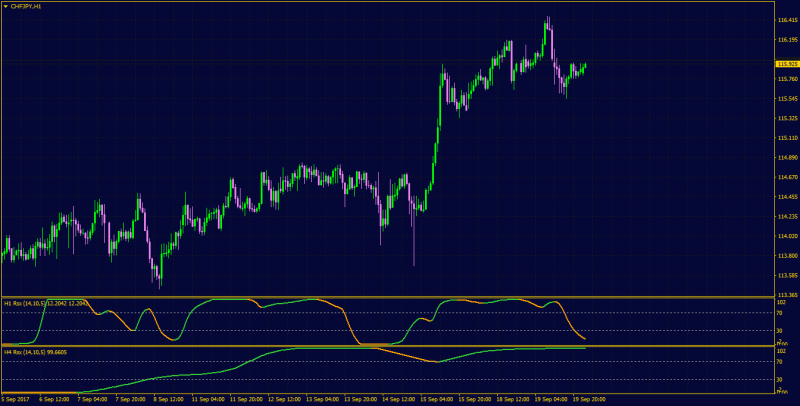800x406 pixels.
Task: Click the 11 Sep 04:00 time axis label
Action: [x=208, y=399]
